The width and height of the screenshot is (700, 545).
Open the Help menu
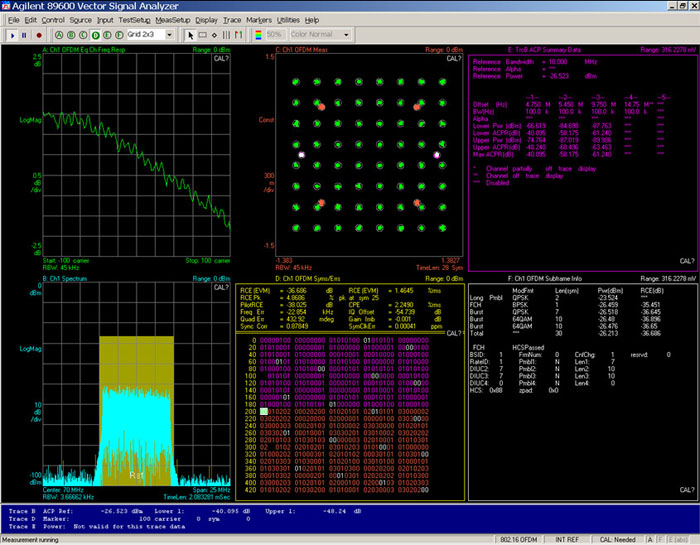click(312, 20)
